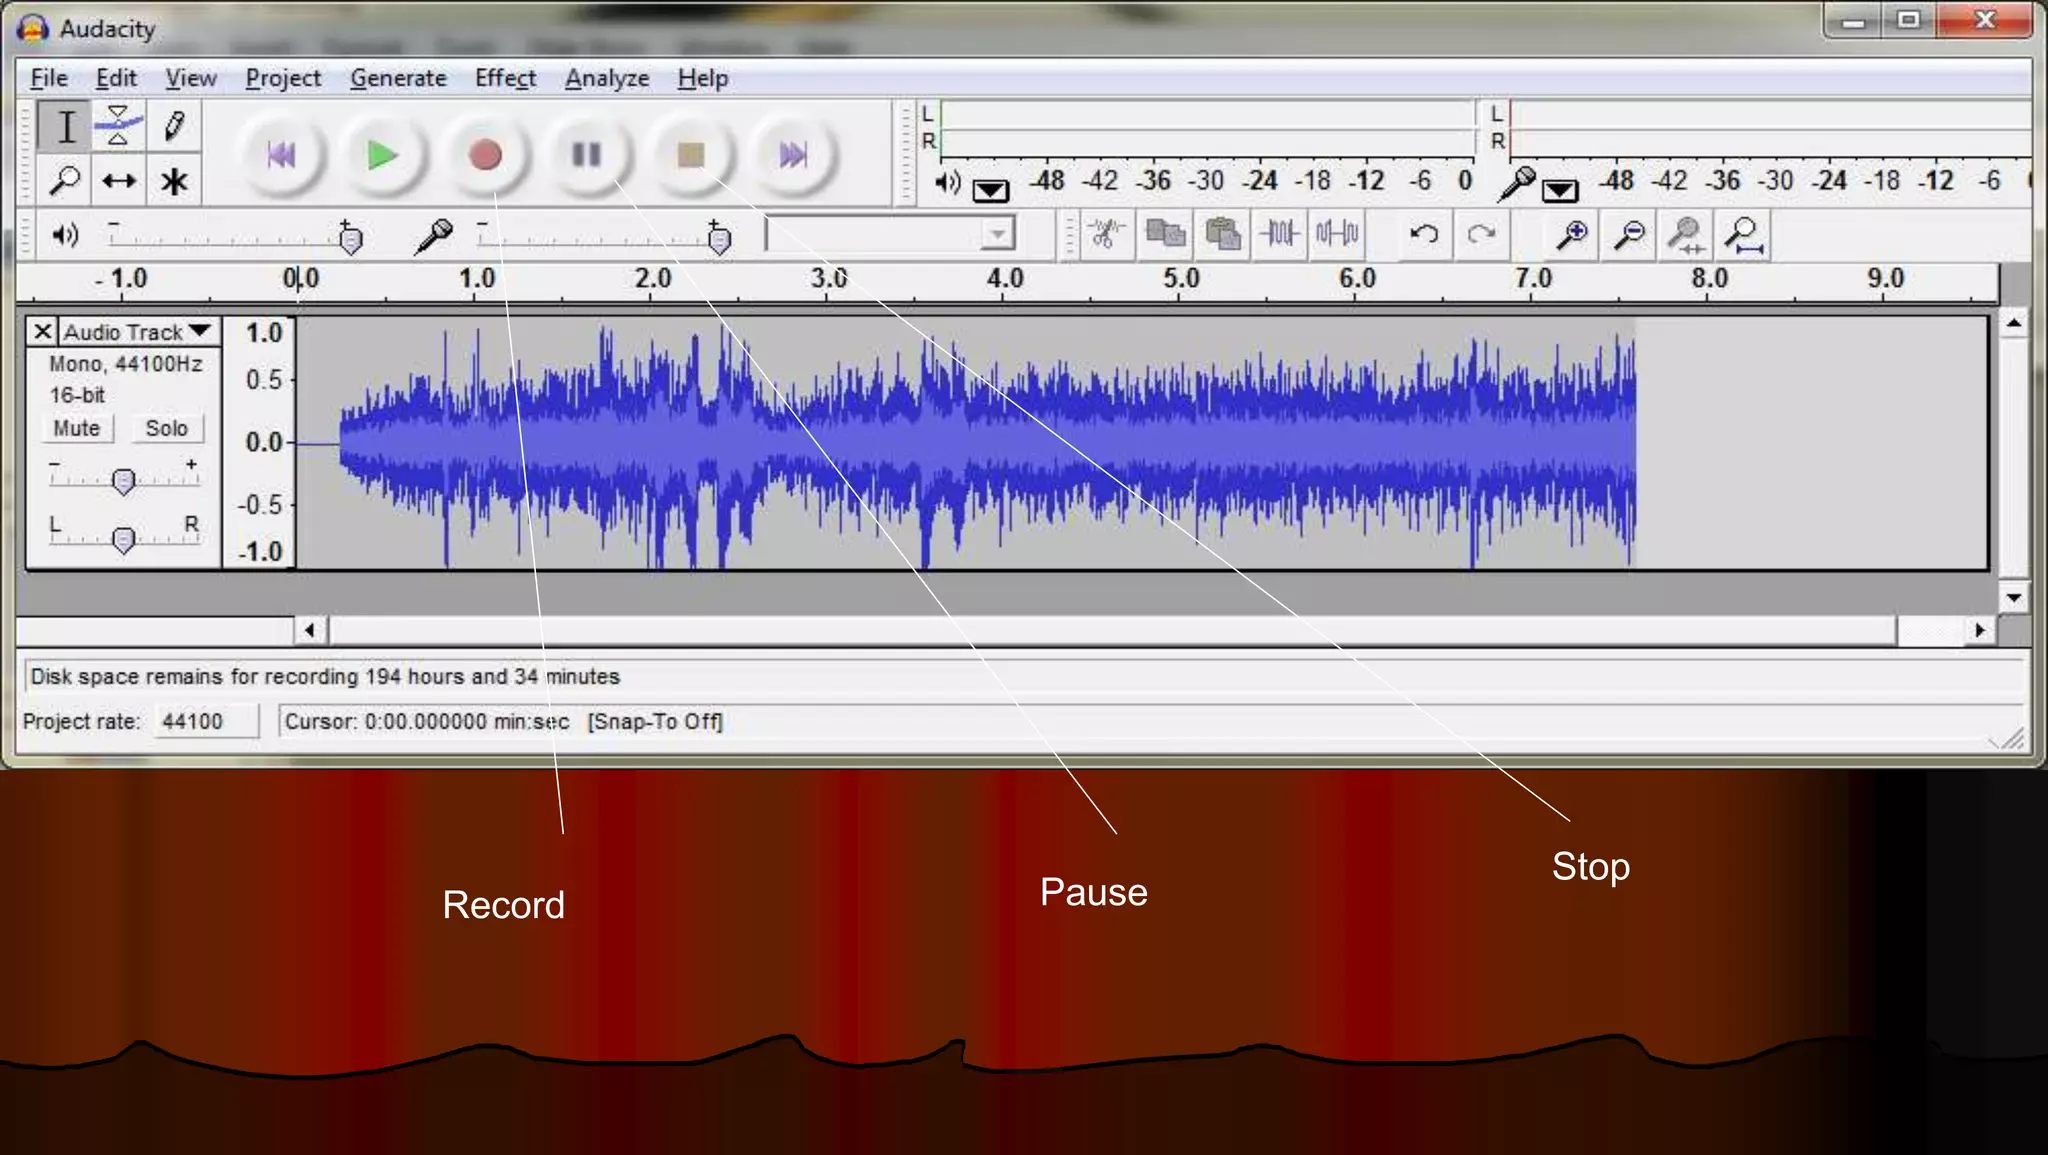Click the Paste icon

pyautogui.click(x=1222, y=235)
